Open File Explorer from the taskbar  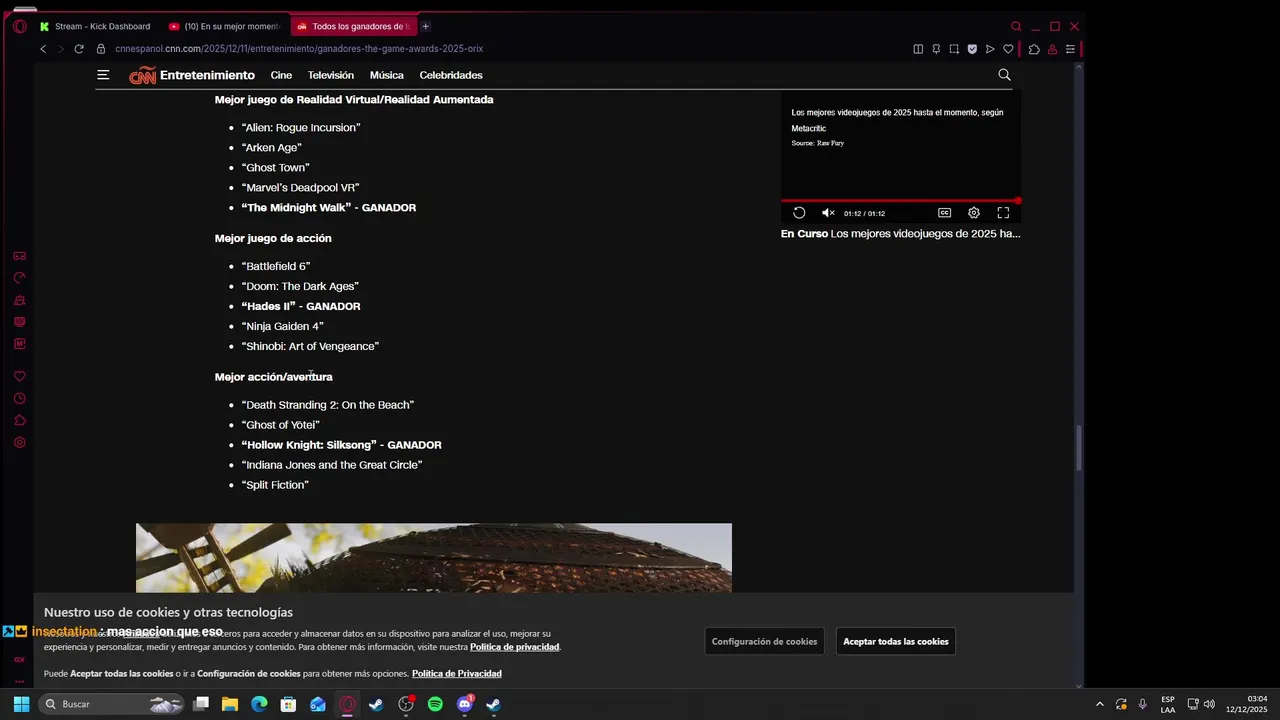click(230, 704)
